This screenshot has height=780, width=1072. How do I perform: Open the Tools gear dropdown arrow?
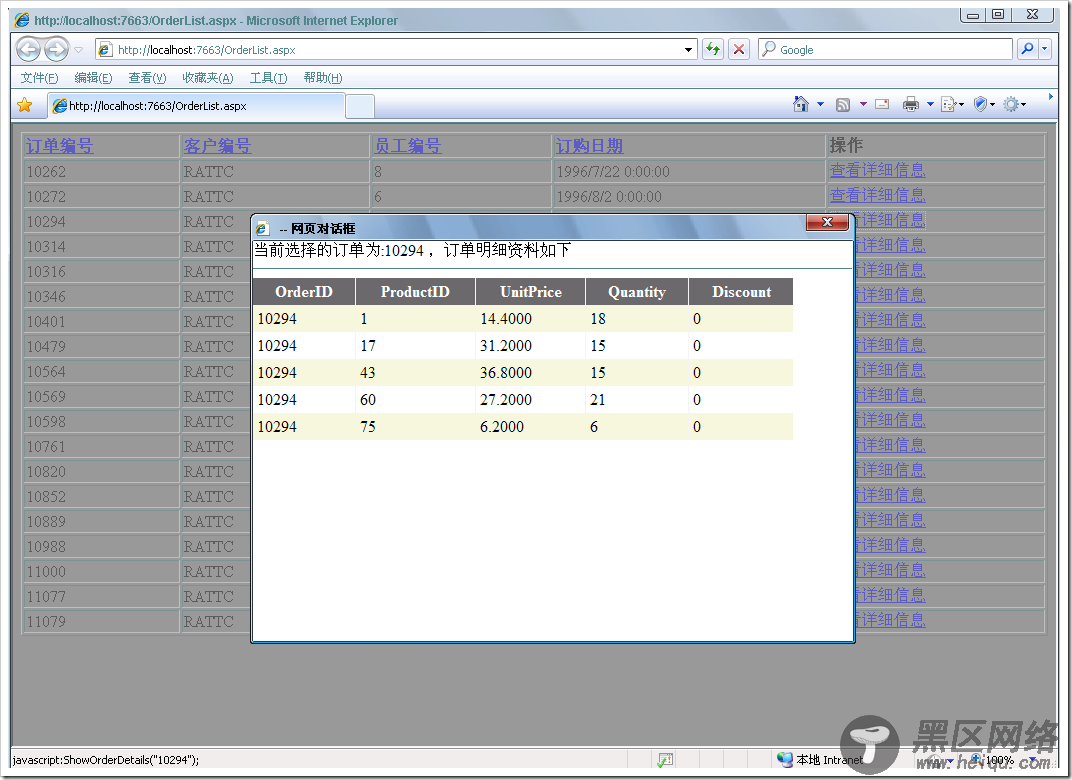pos(1023,105)
